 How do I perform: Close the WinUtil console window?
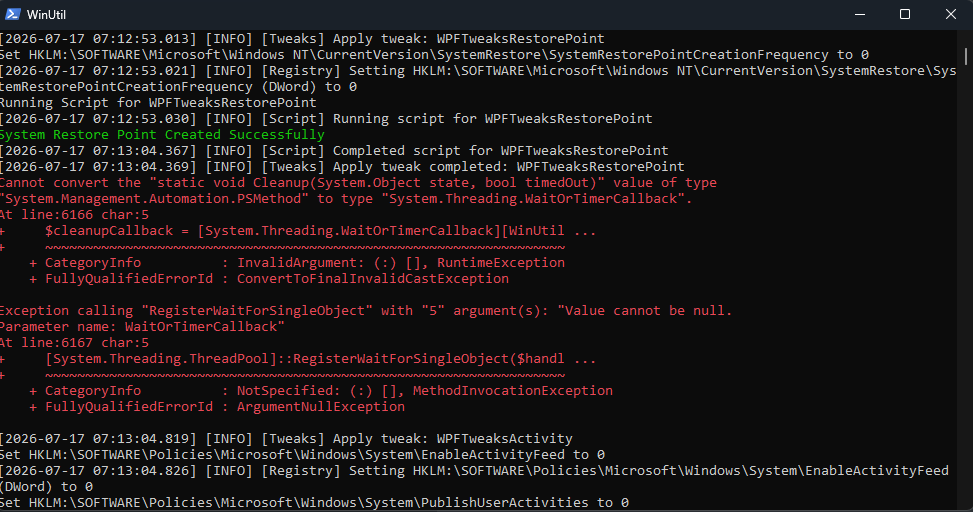[x=950, y=14]
